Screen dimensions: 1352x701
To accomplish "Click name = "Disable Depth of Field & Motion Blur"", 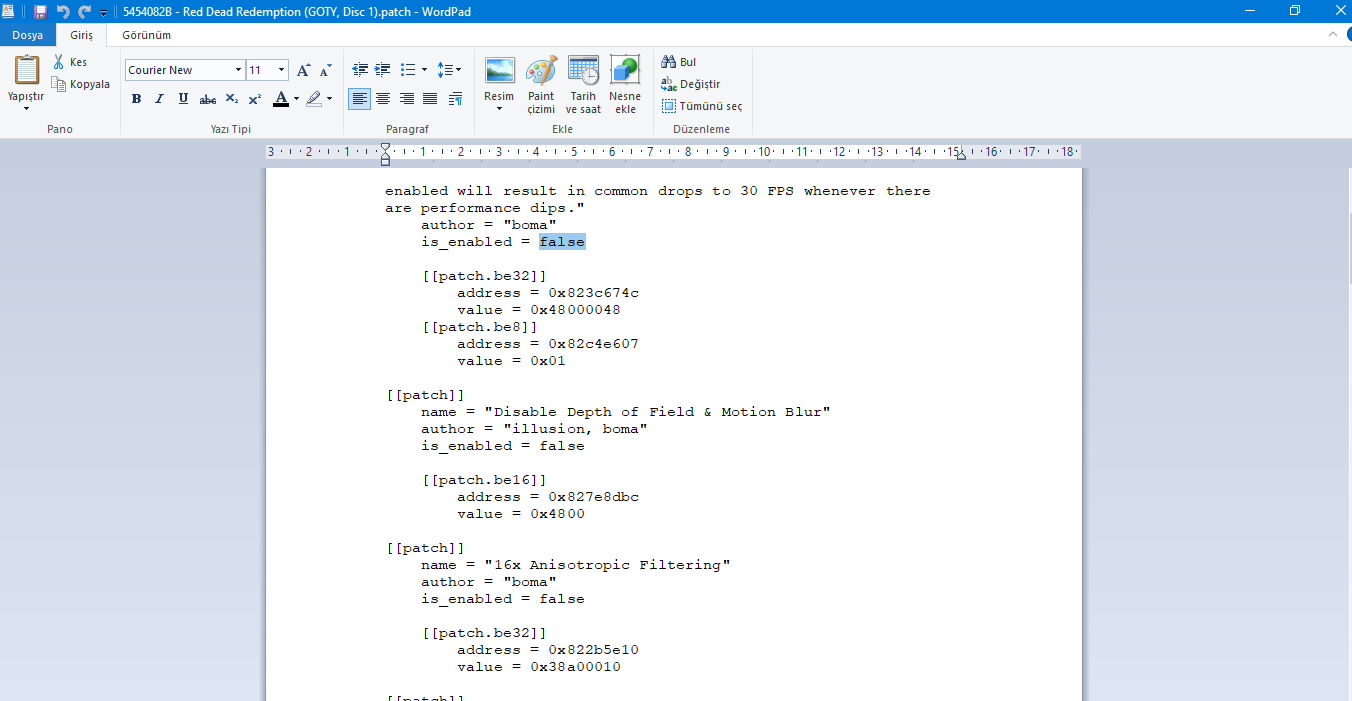I will pyautogui.click(x=626, y=412).
